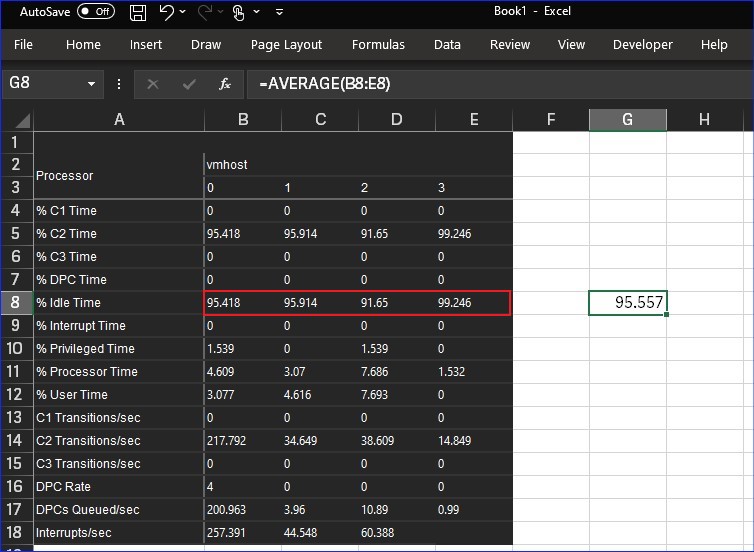Open the Undo history dropdown arrow
This screenshot has width=754, height=552.
(183, 12)
